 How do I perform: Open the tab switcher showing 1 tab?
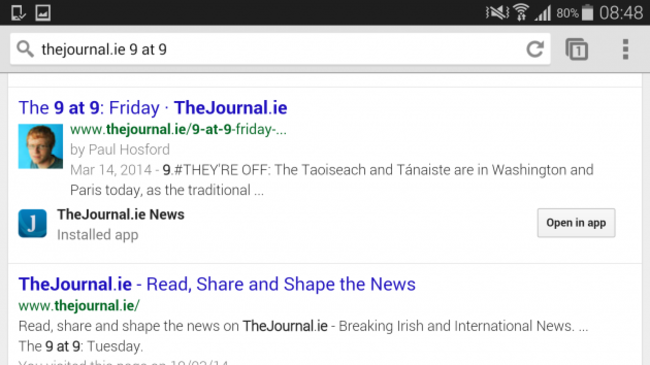tap(577, 49)
